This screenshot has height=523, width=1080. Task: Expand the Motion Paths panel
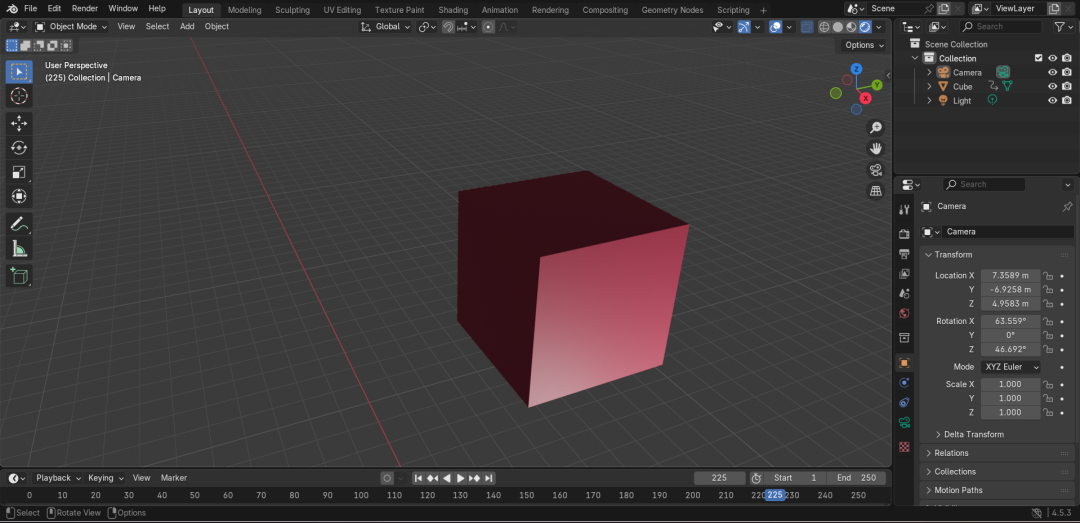[997, 491]
